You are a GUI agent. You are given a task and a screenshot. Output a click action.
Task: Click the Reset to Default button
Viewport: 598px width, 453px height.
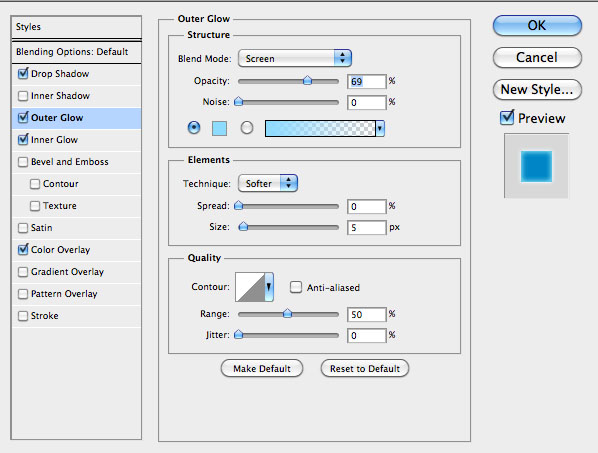[x=365, y=369]
